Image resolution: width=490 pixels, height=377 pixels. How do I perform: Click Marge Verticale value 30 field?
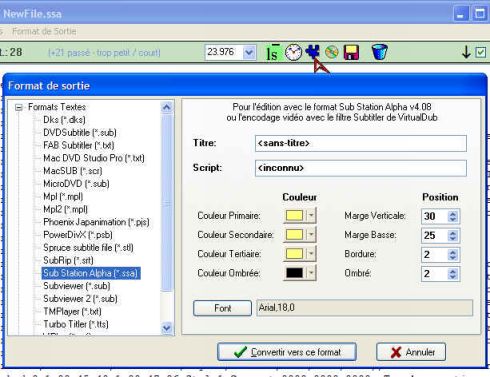pos(434,216)
